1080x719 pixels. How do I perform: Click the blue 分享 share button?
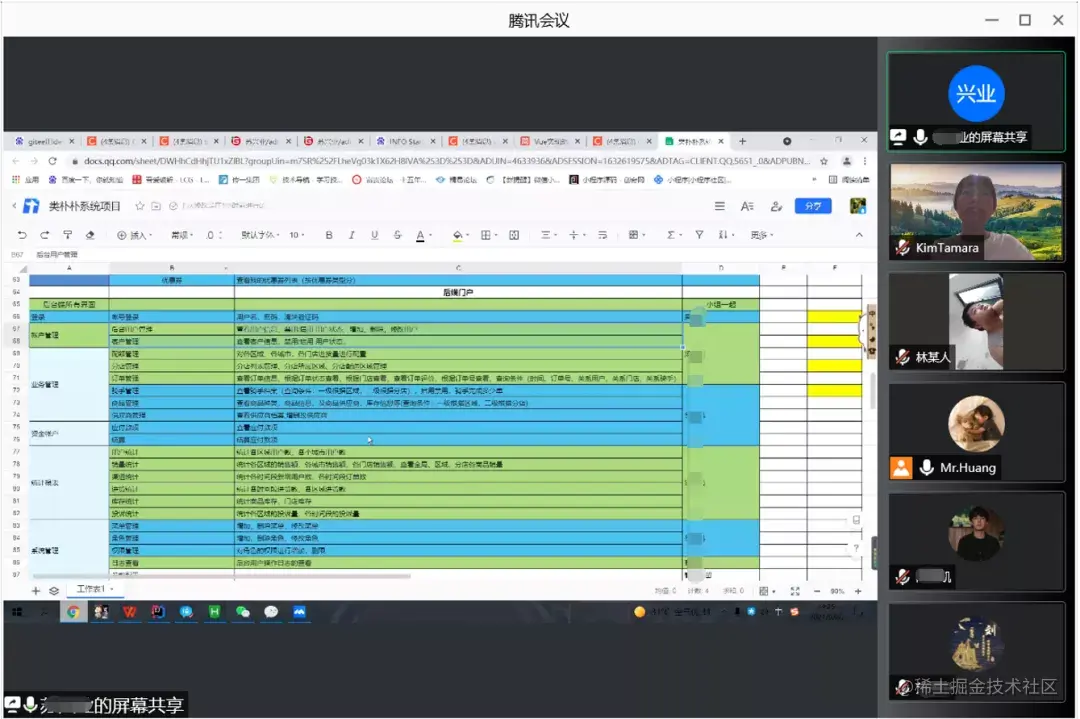point(813,206)
